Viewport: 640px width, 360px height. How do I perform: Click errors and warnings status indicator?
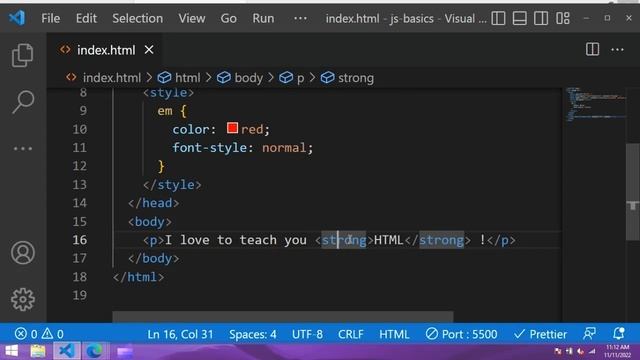(39, 334)
